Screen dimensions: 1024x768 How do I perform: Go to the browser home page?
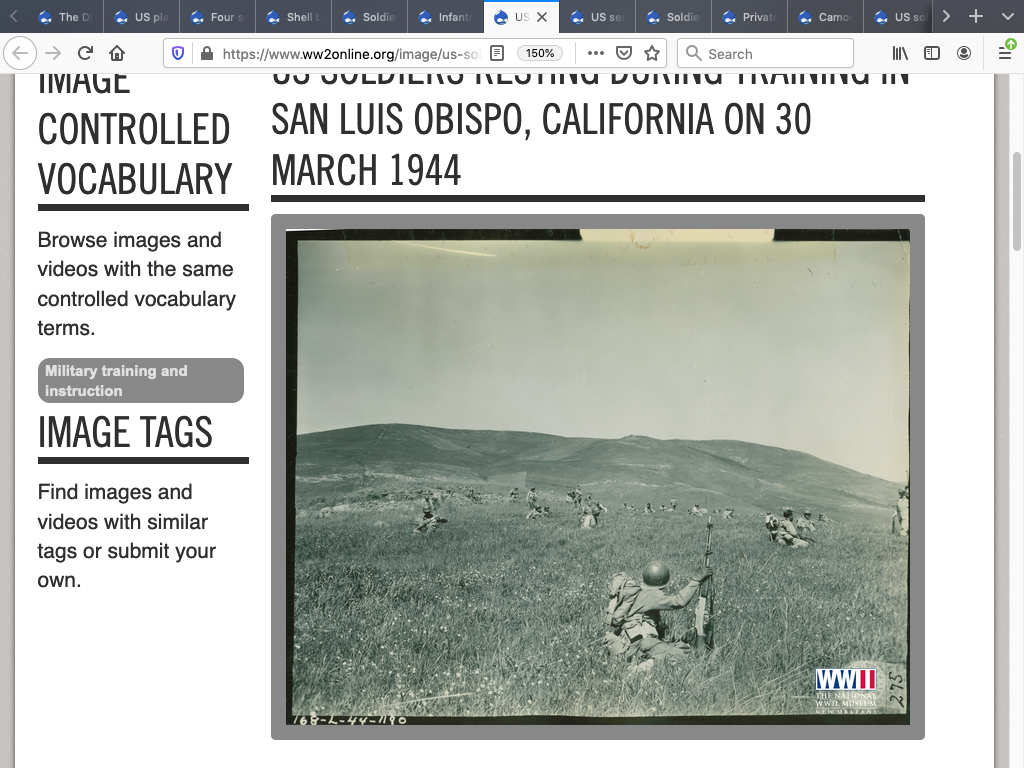[117, 53]
